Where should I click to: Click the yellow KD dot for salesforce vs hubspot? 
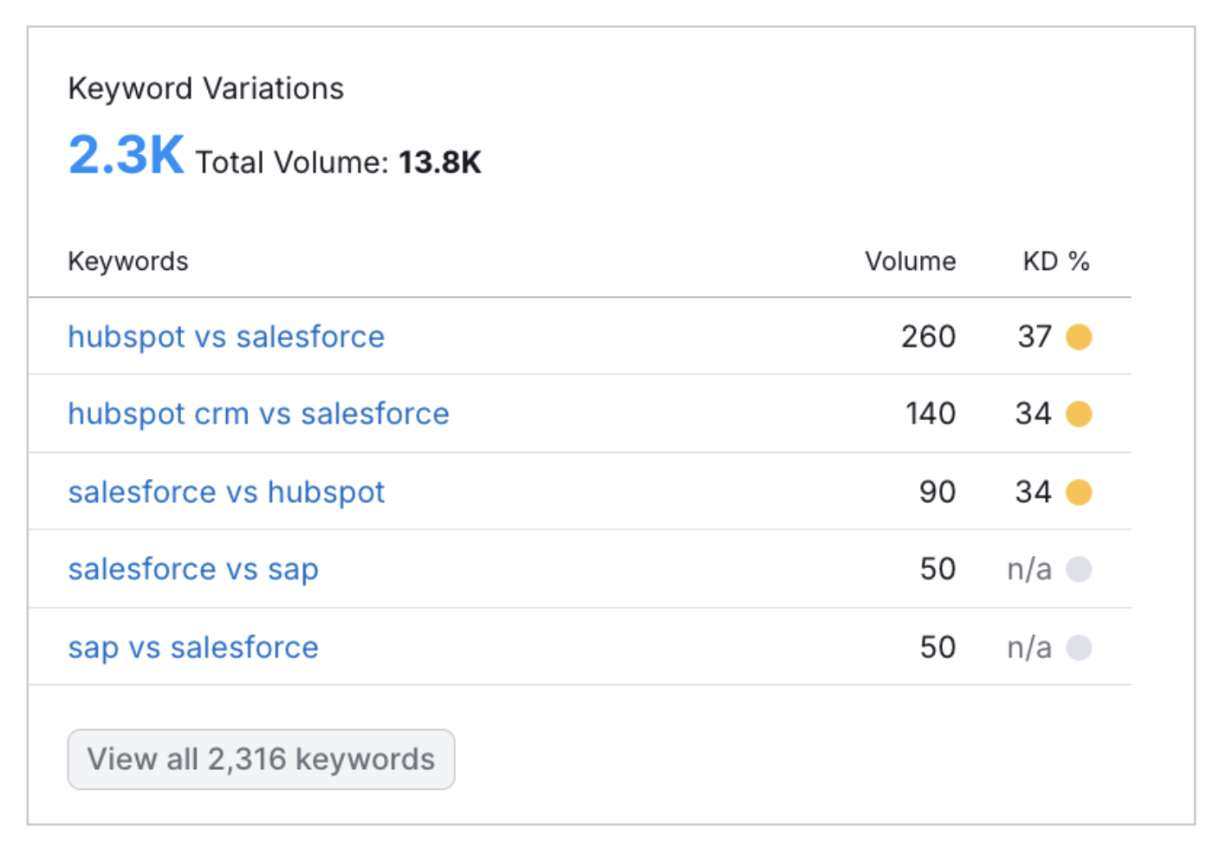1078,492
